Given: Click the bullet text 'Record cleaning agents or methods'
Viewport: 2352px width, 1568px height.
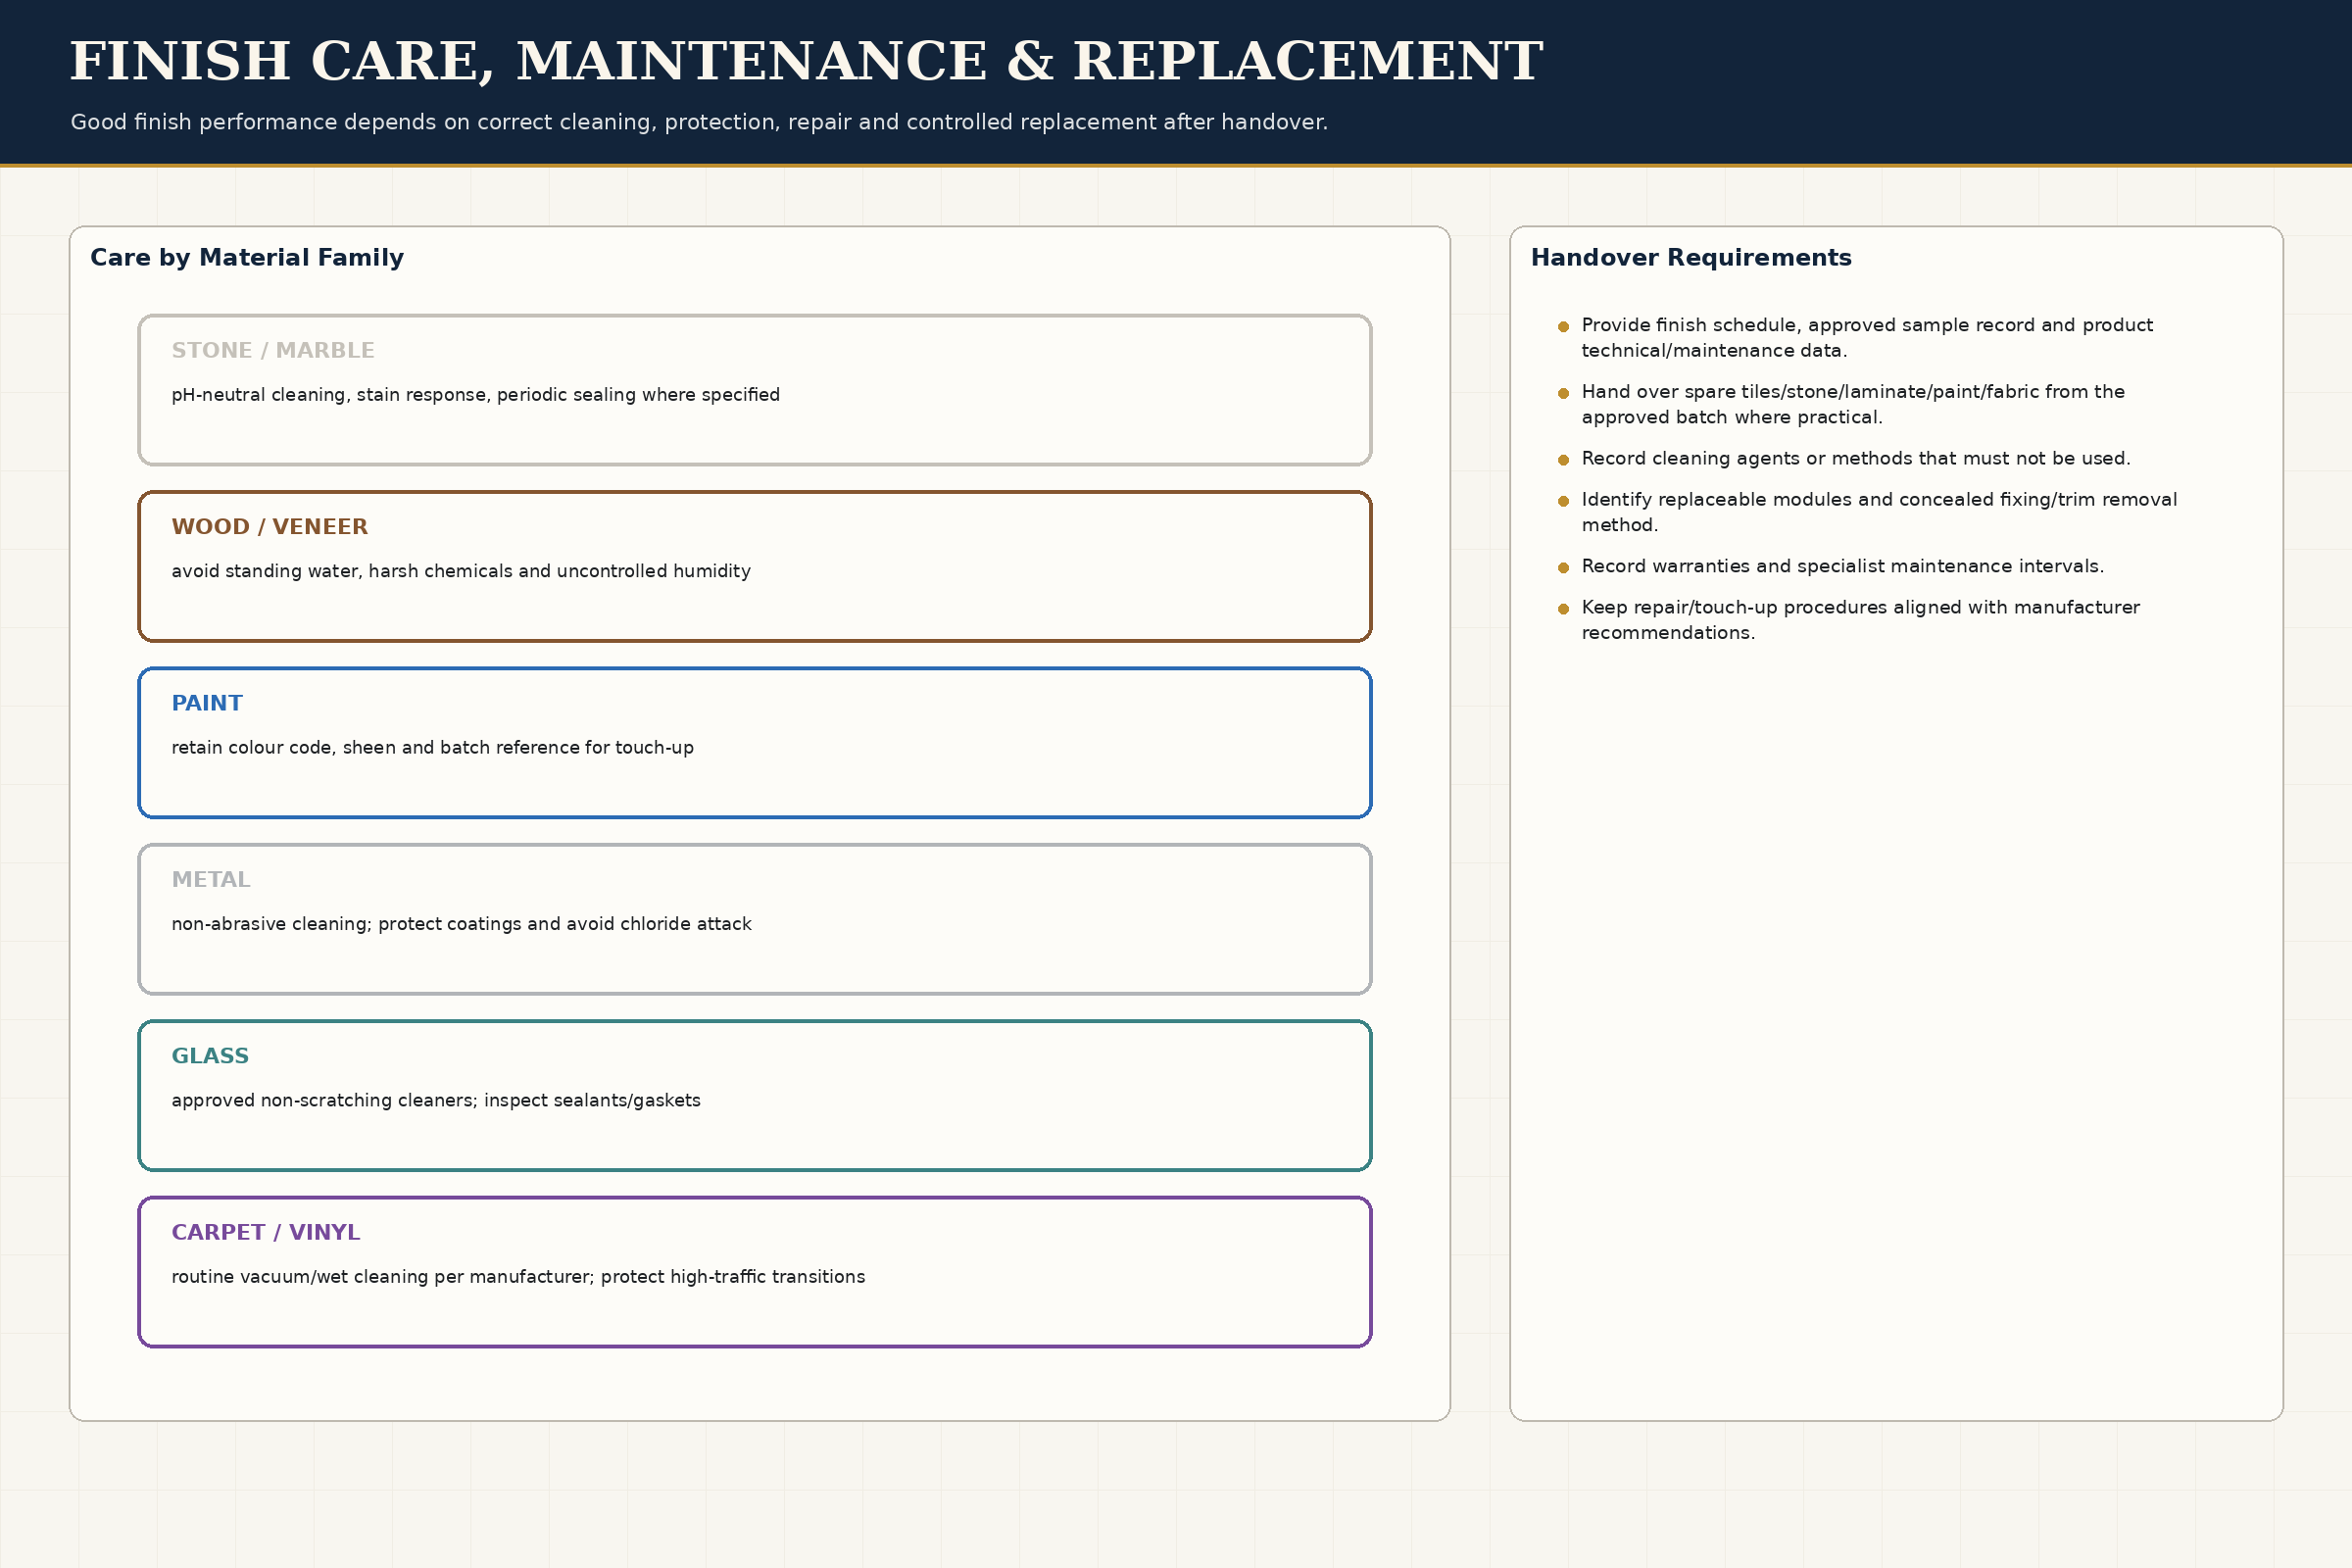Looking at the screenshot, I should tap(1856, 459).
